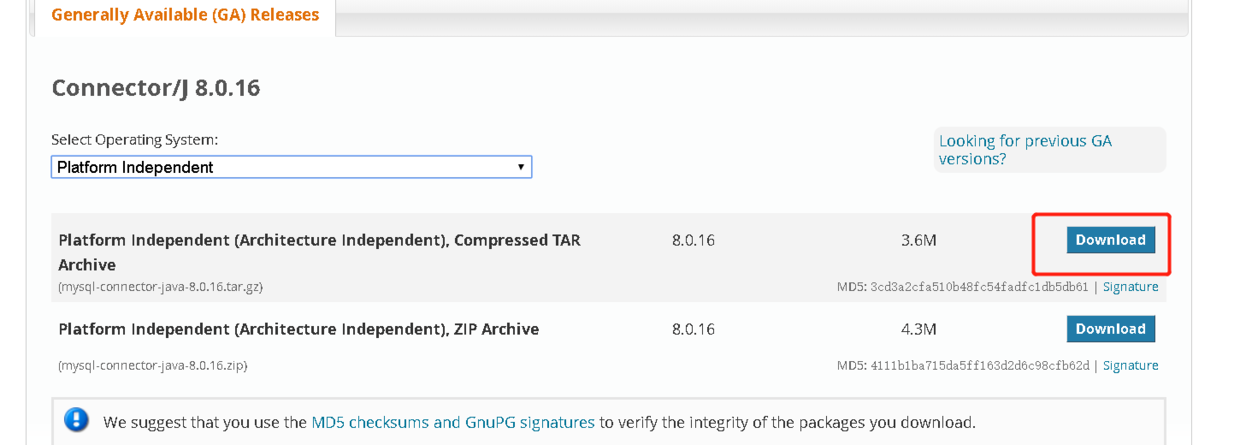The image size is (1240, 445).
Task: Click the arrow of the operating system selector
Action: click(521, 167)
